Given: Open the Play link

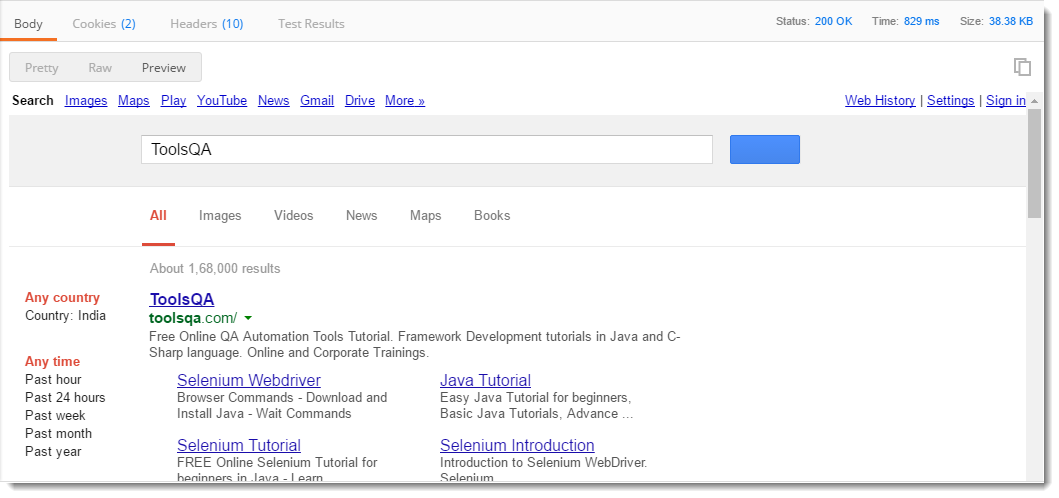Looking at the screenshot, I should click(x=174, y=101).
